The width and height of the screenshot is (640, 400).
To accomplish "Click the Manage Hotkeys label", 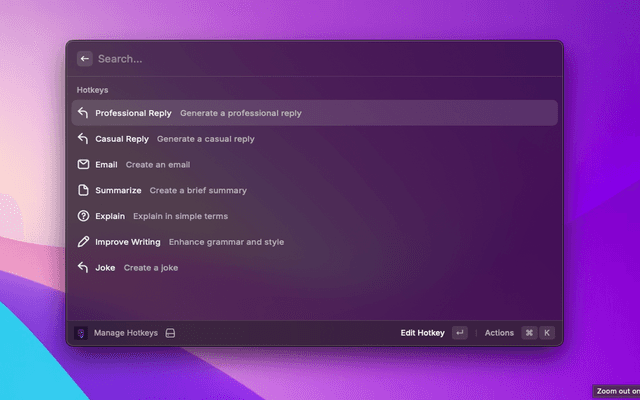I will point(125,333).
